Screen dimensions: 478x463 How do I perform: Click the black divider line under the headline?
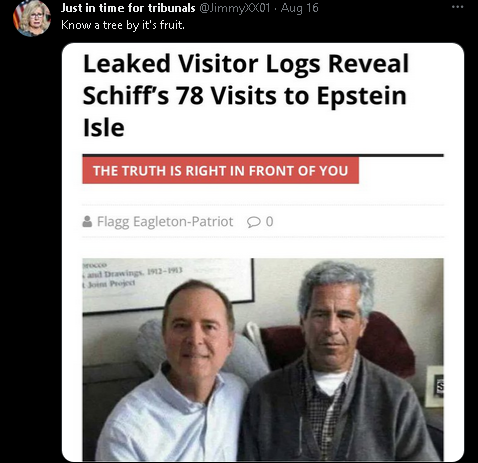263,155
